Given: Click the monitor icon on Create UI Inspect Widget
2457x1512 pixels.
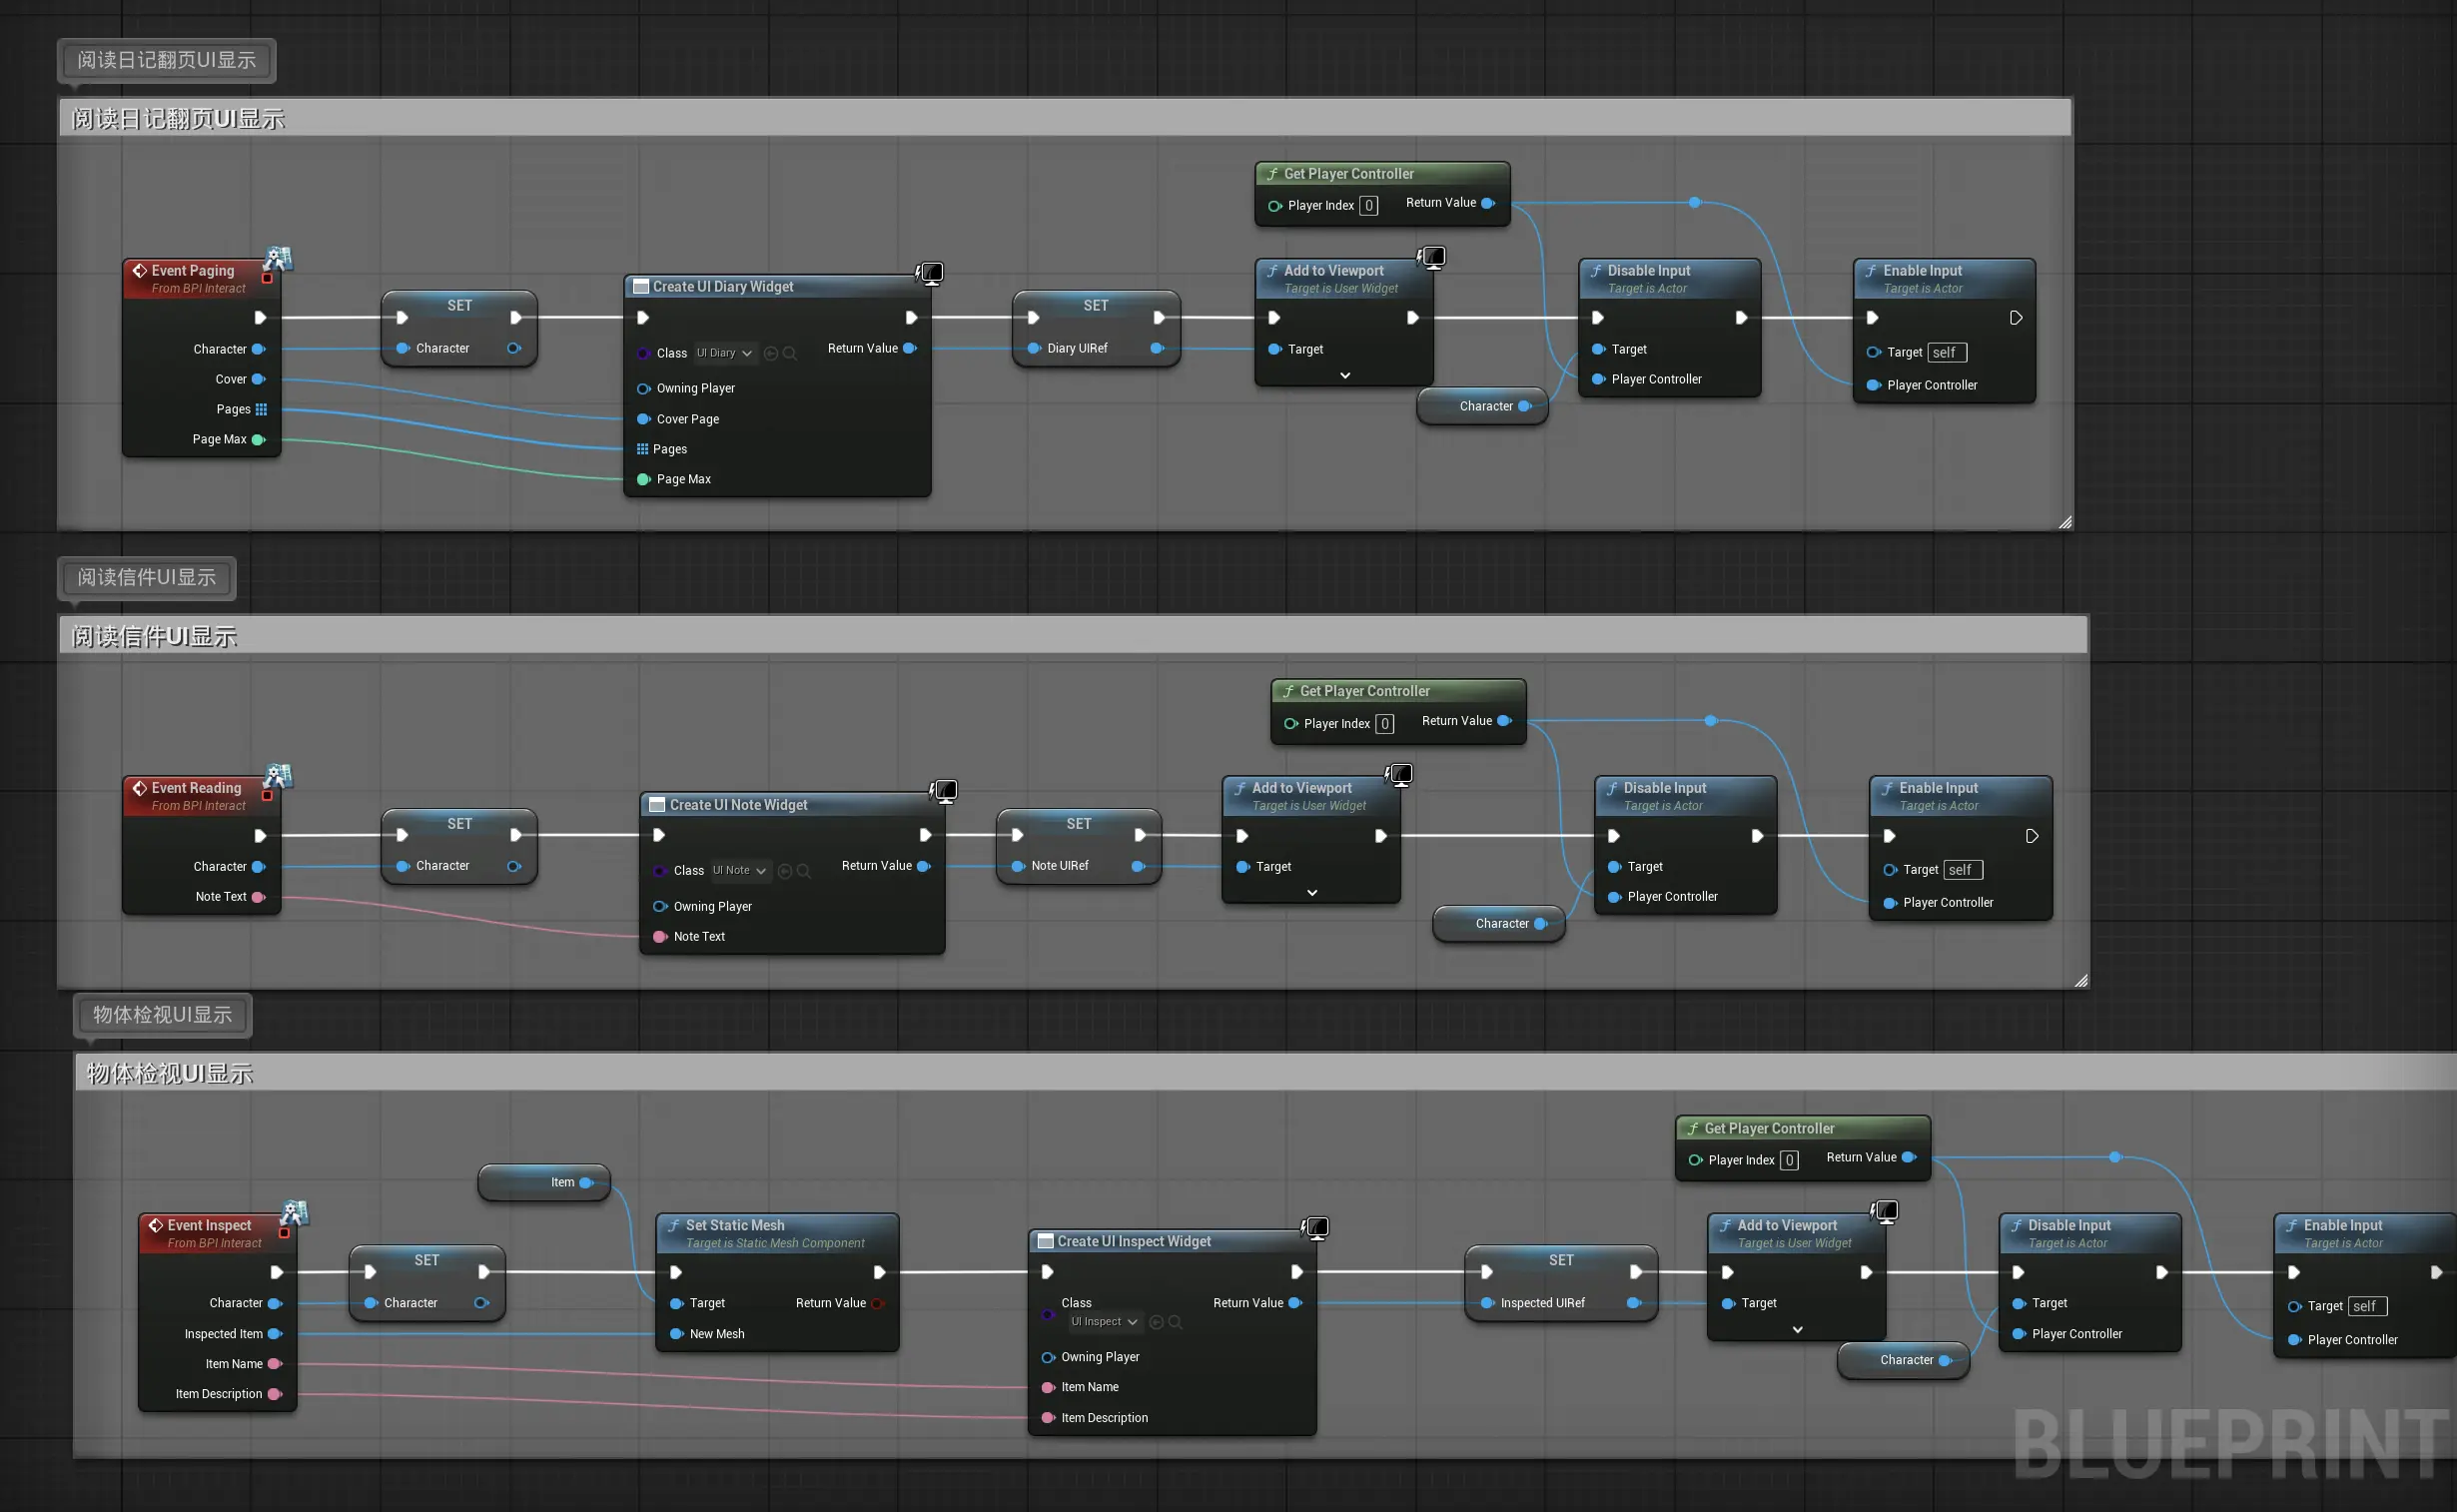Looking at the screenshot, I should click(x=1316, y=1227).
